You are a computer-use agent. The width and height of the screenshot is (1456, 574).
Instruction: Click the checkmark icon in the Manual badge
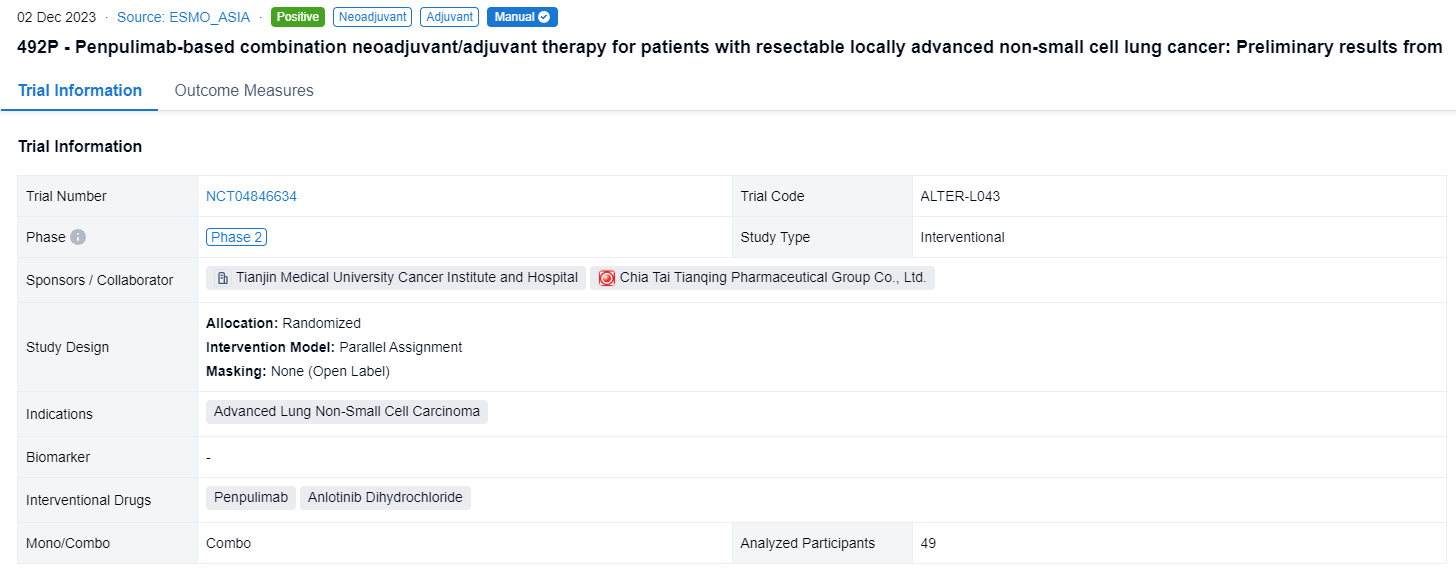[544, 17]
